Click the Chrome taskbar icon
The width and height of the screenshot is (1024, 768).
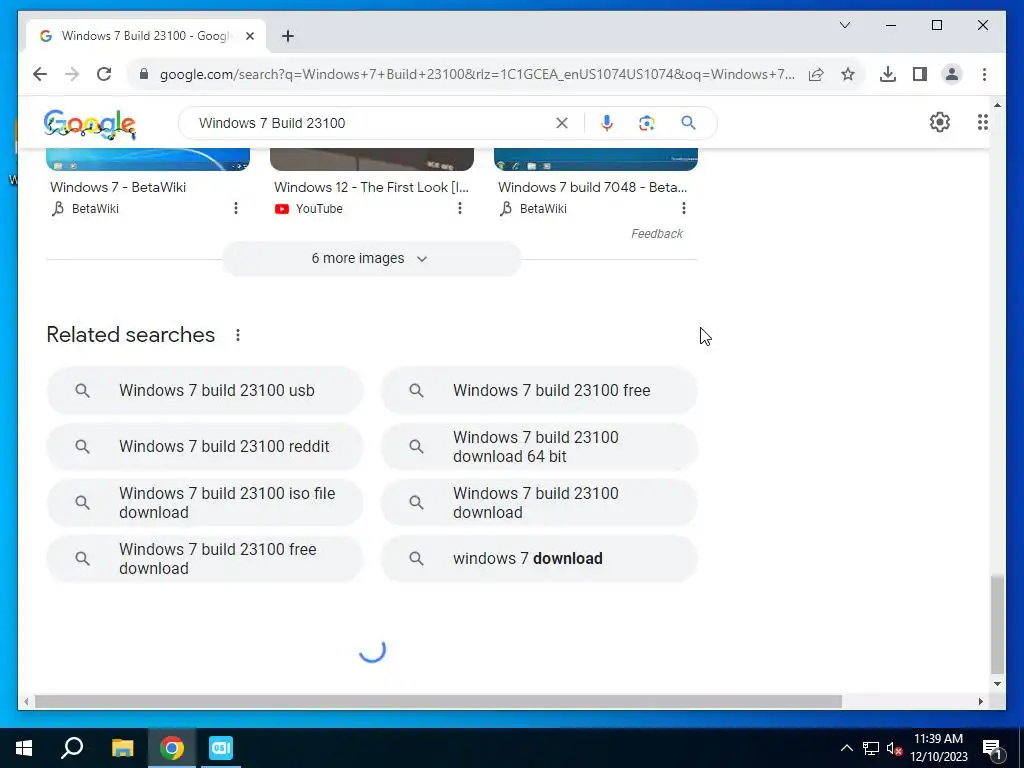tap(172, 748)
